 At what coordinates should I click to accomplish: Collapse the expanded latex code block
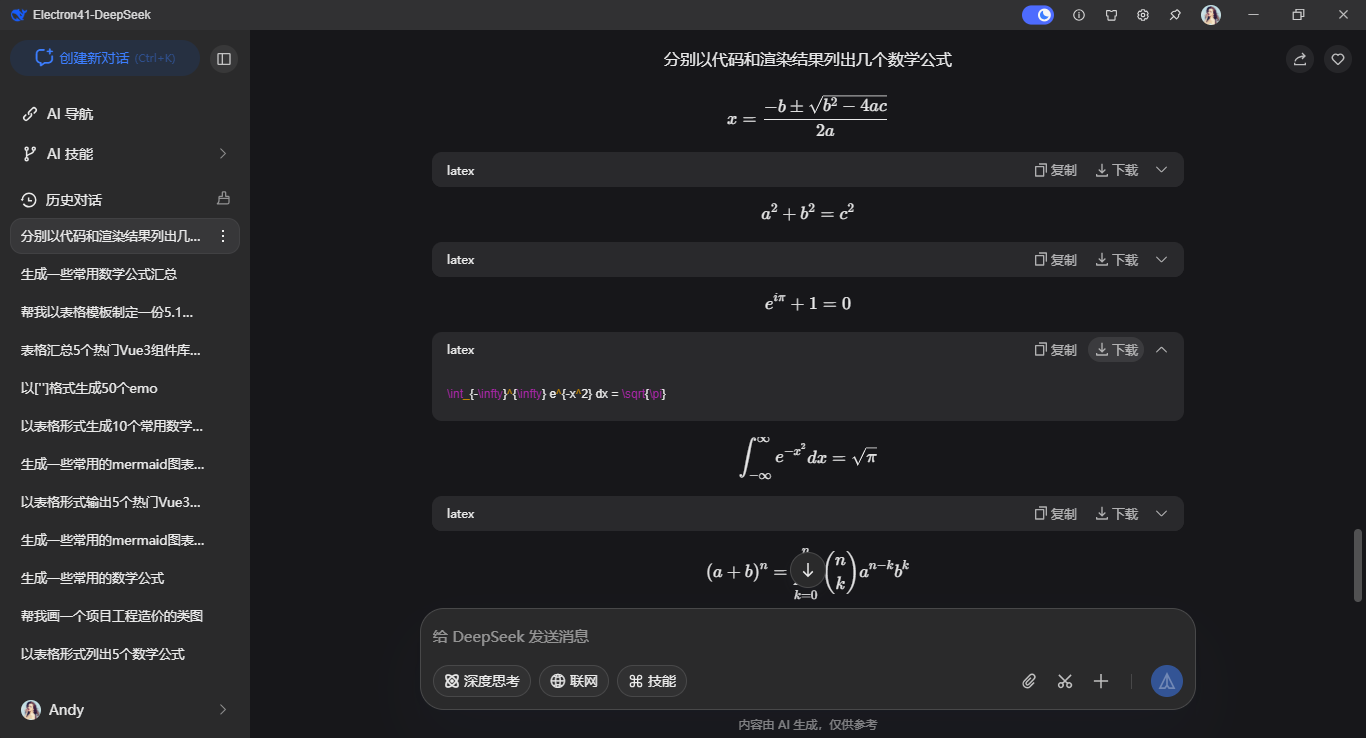(x=1161, y=349)
